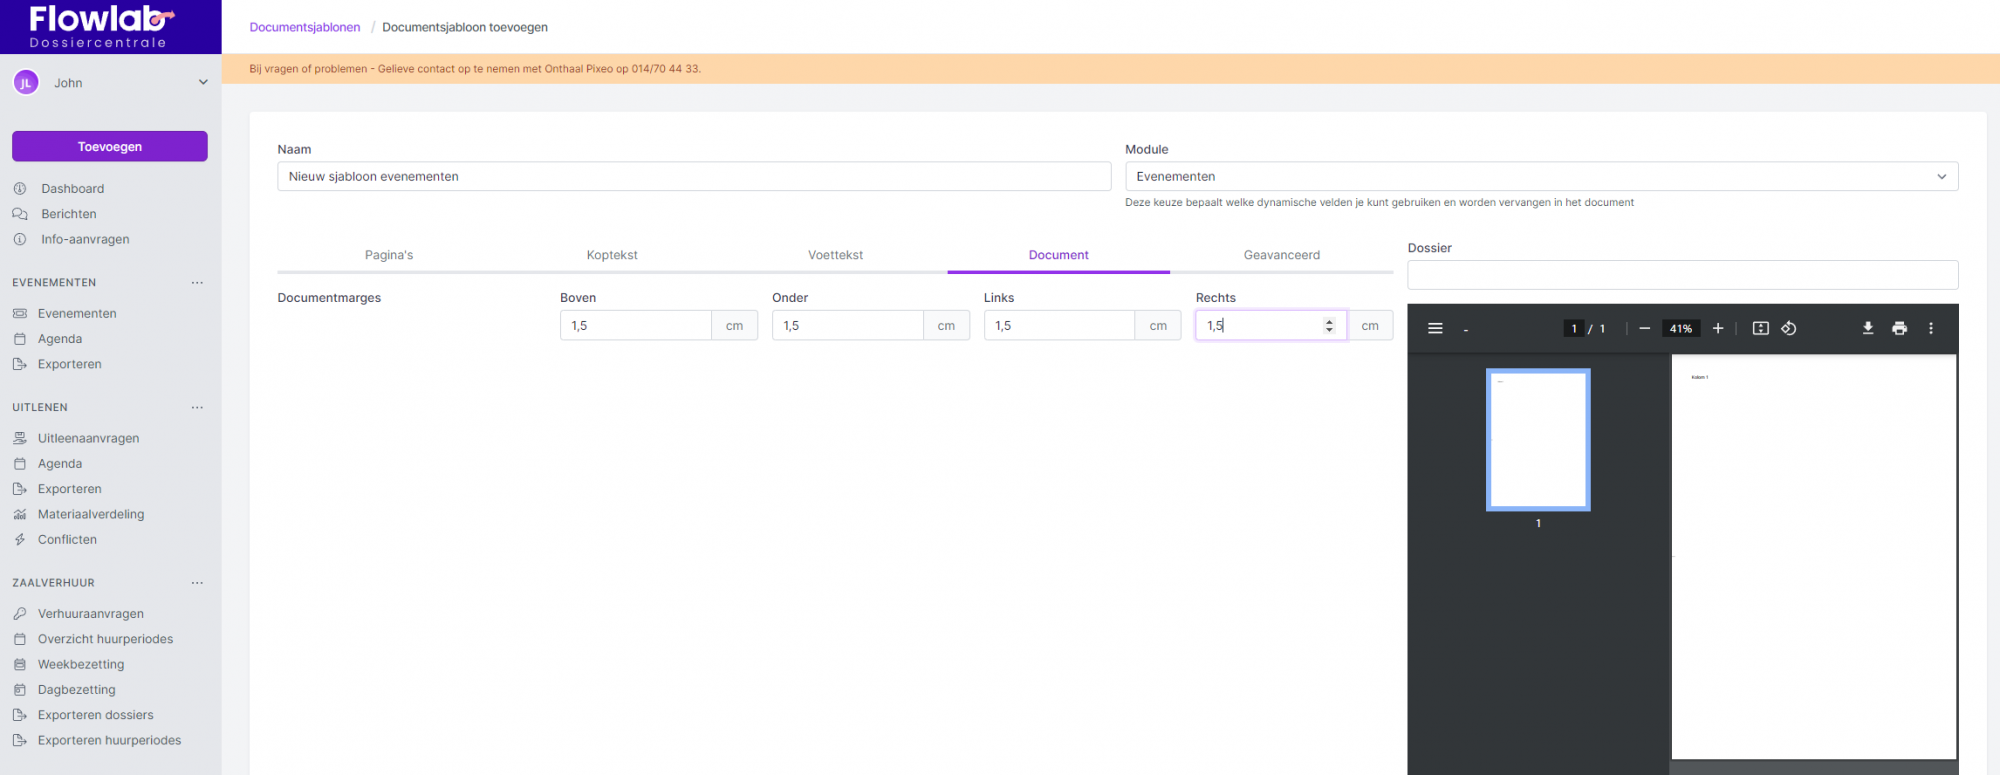Click the PDF viewer sidebar menu icon

point(1435,328)
